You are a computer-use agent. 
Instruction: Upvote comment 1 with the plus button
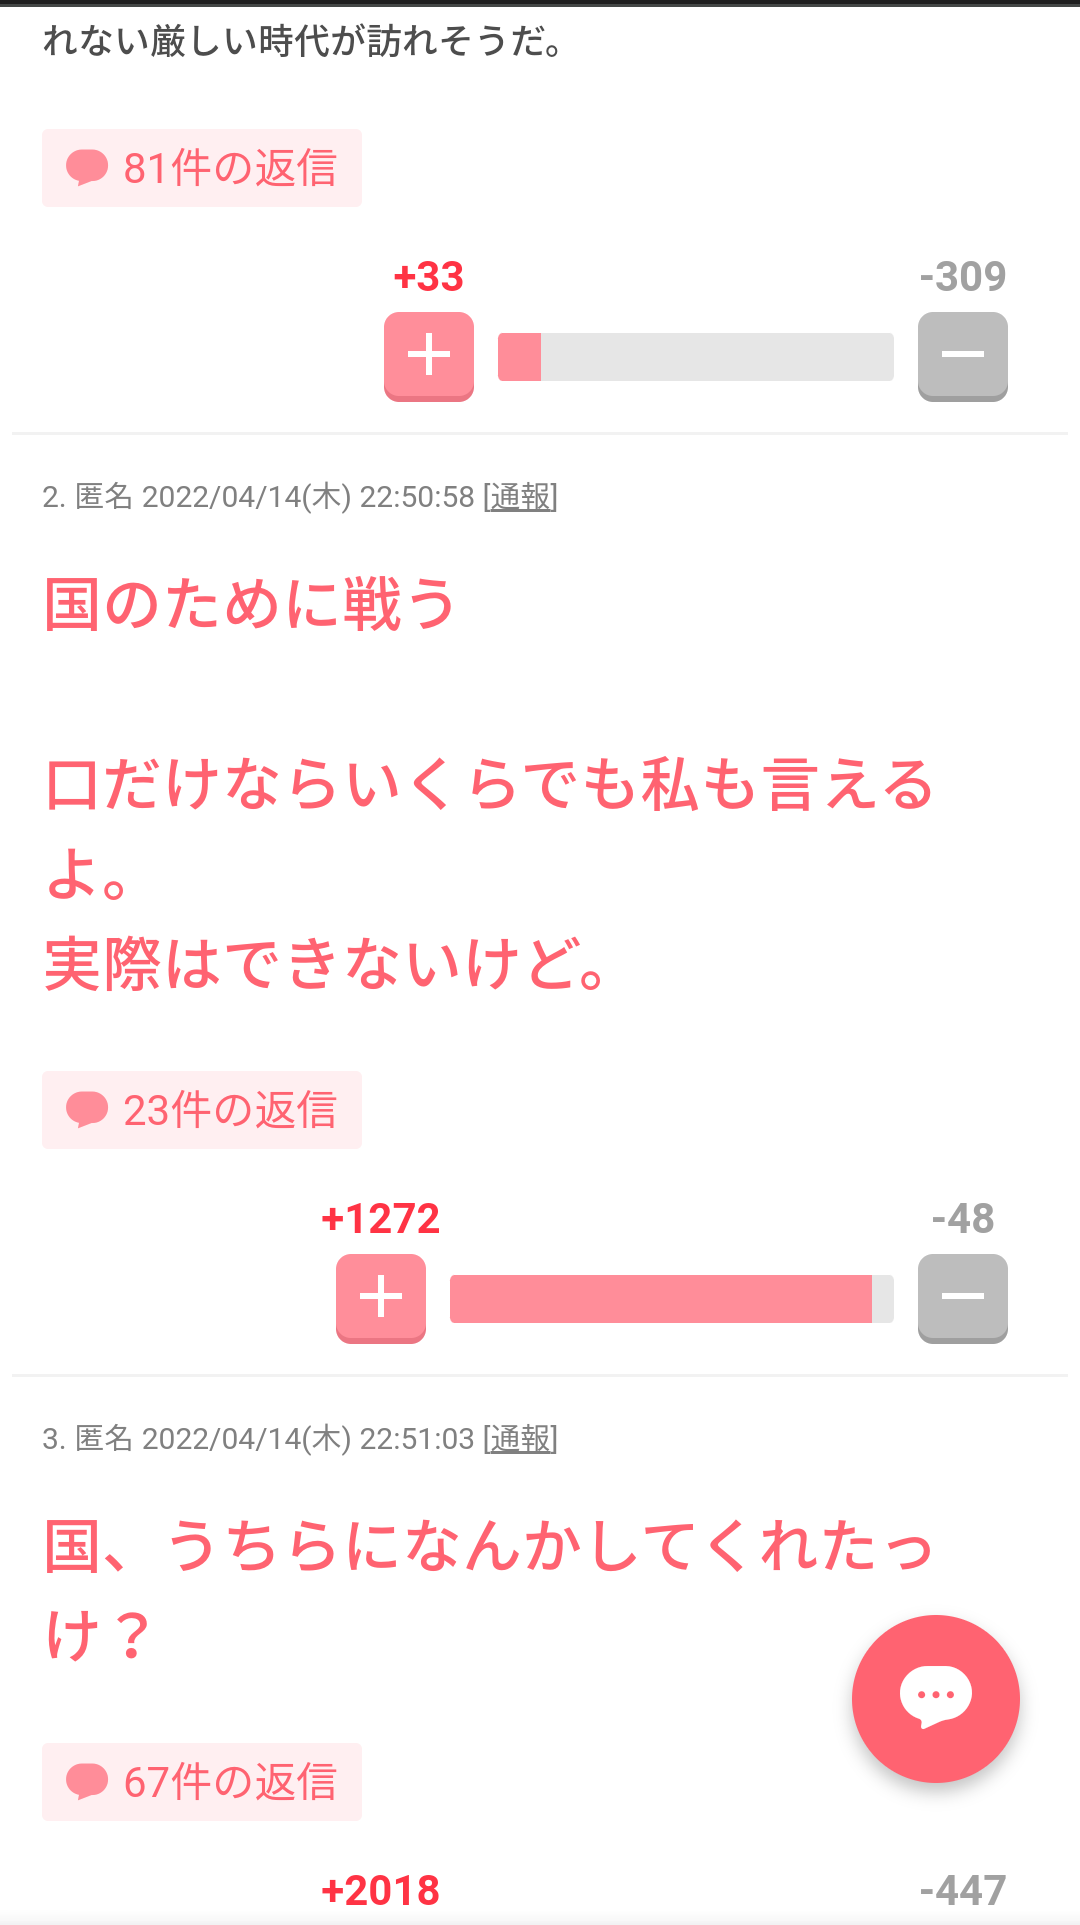(429, 356)
